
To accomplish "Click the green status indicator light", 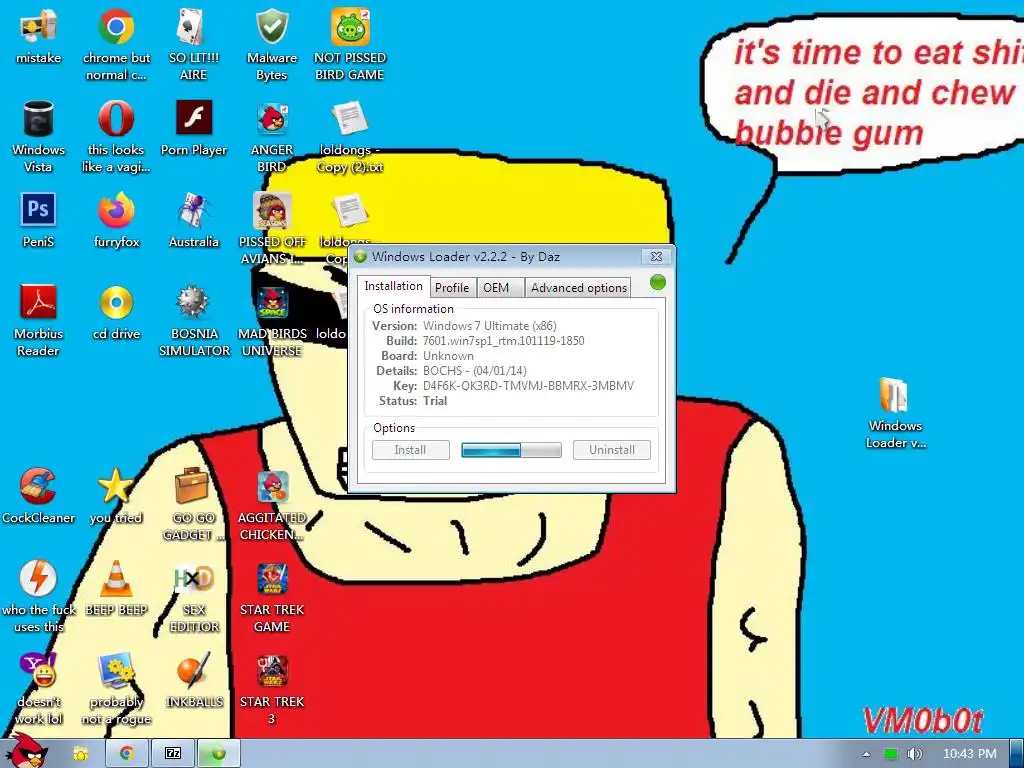I will pos(658,282).
